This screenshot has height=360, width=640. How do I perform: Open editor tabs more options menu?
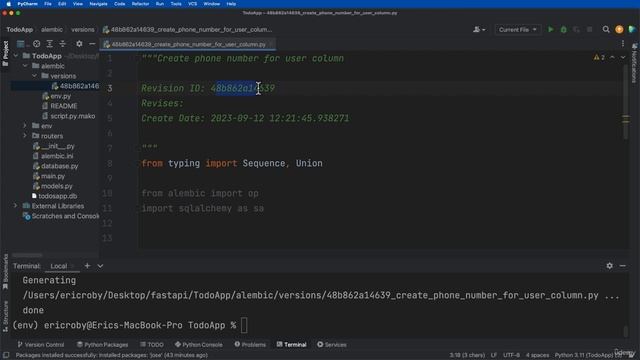coord(623,44)
